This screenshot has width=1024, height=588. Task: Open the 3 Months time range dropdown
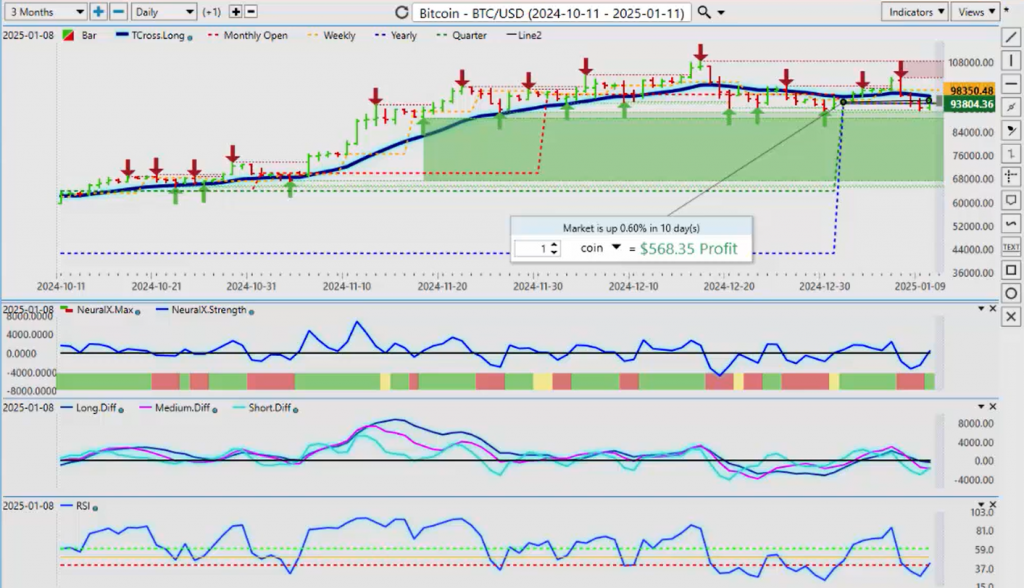pos(46,12)
